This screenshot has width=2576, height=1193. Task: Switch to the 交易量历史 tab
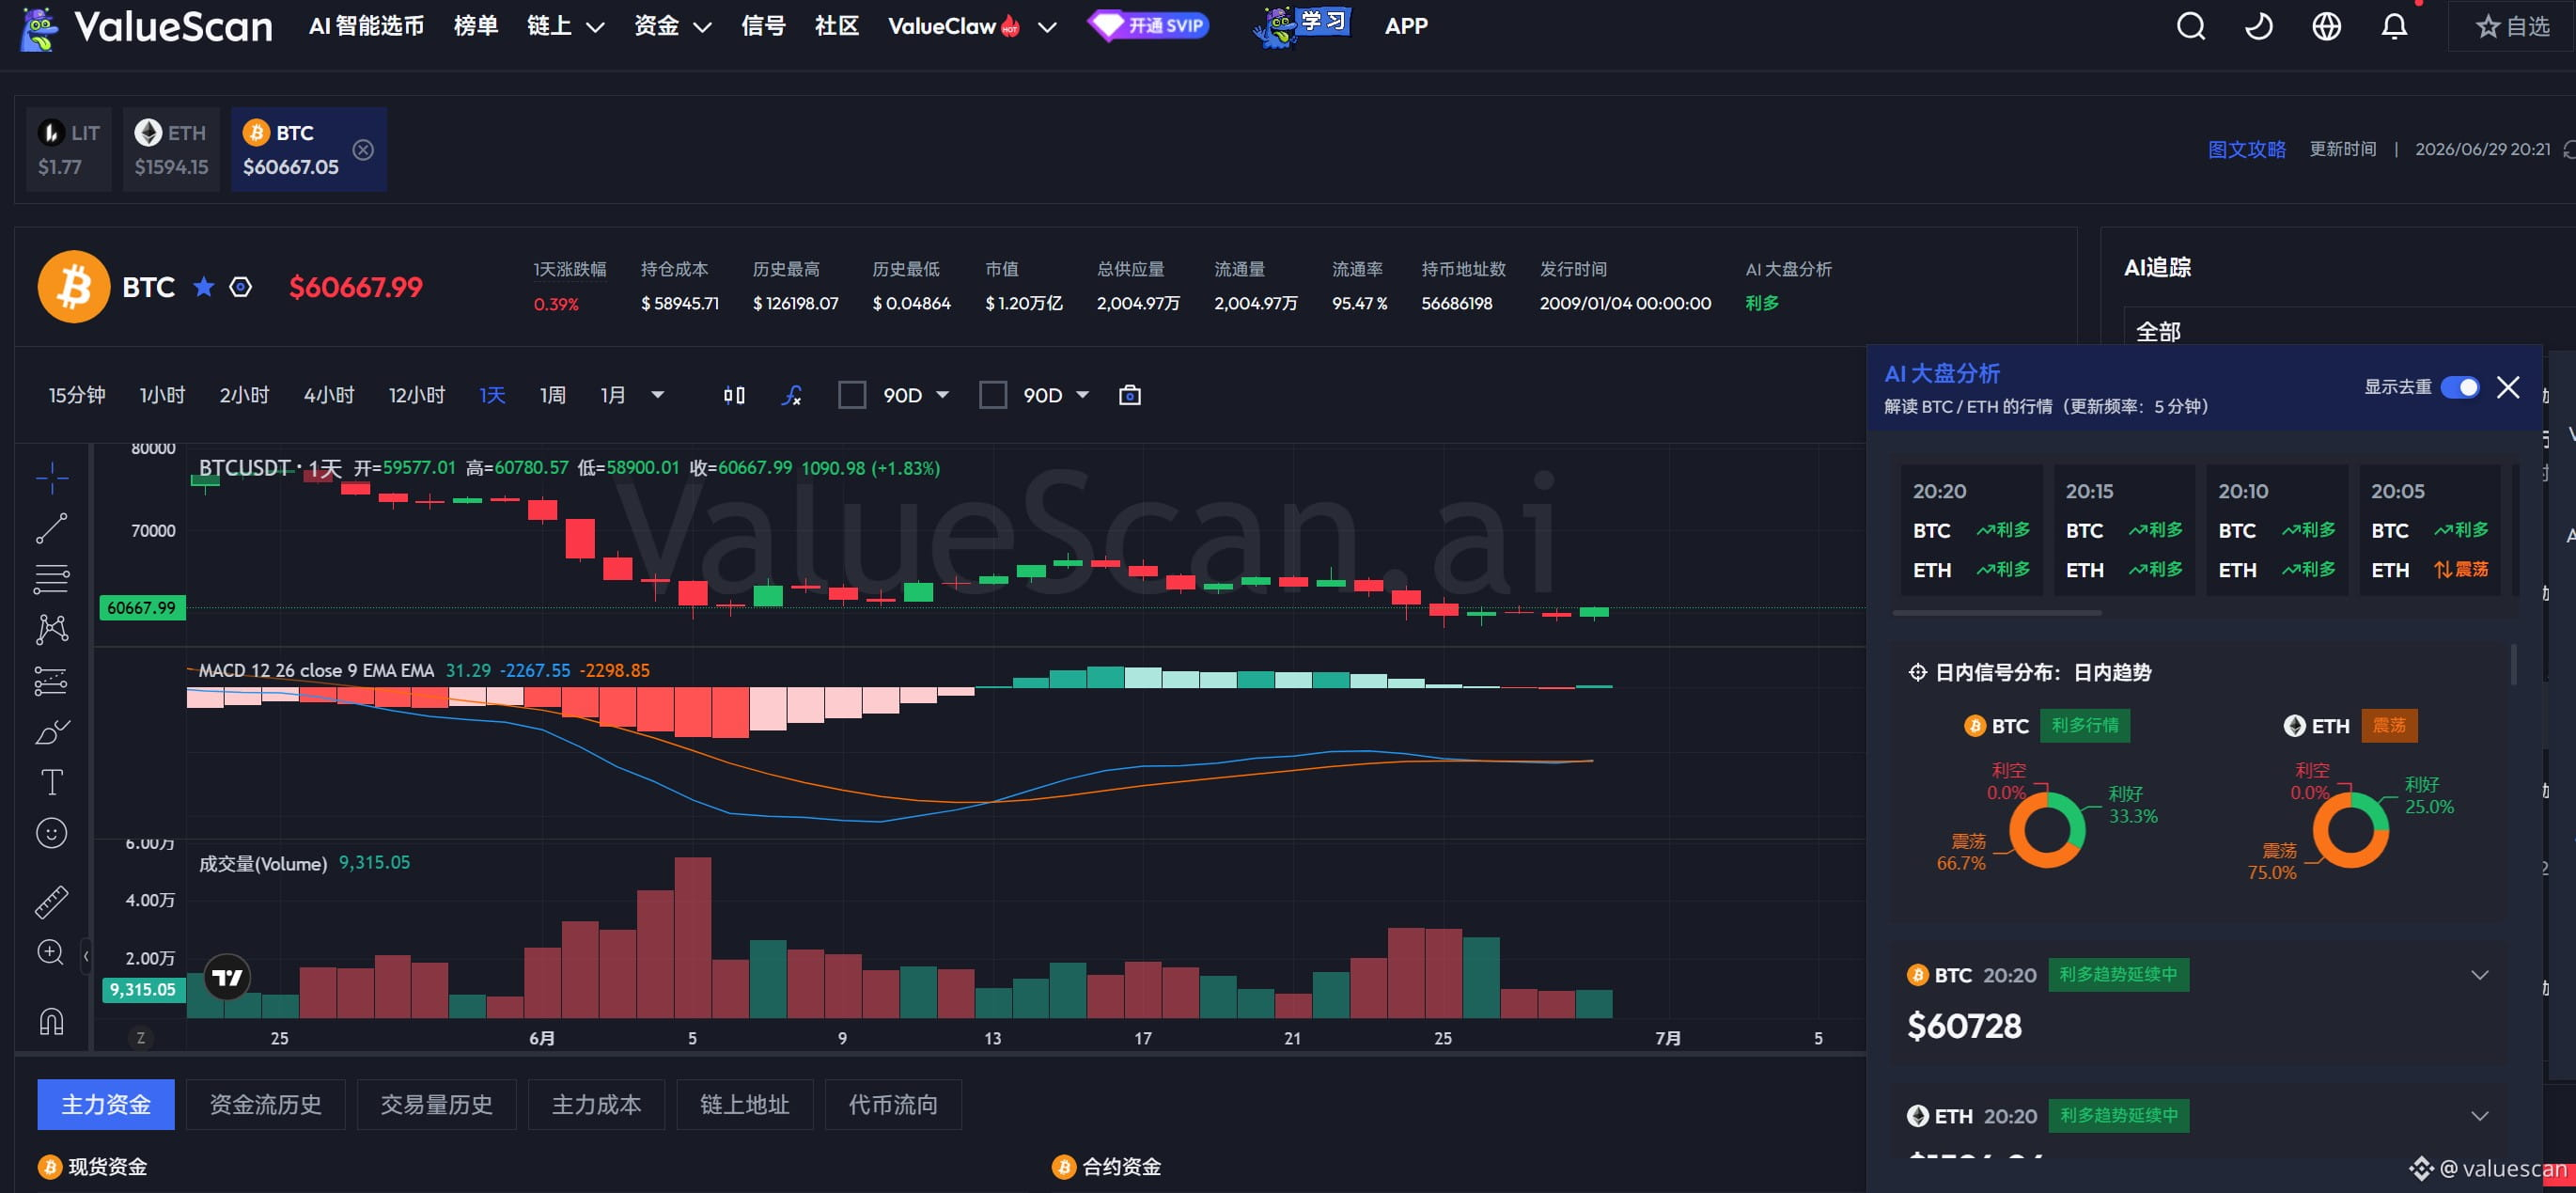click(436, 1104)
